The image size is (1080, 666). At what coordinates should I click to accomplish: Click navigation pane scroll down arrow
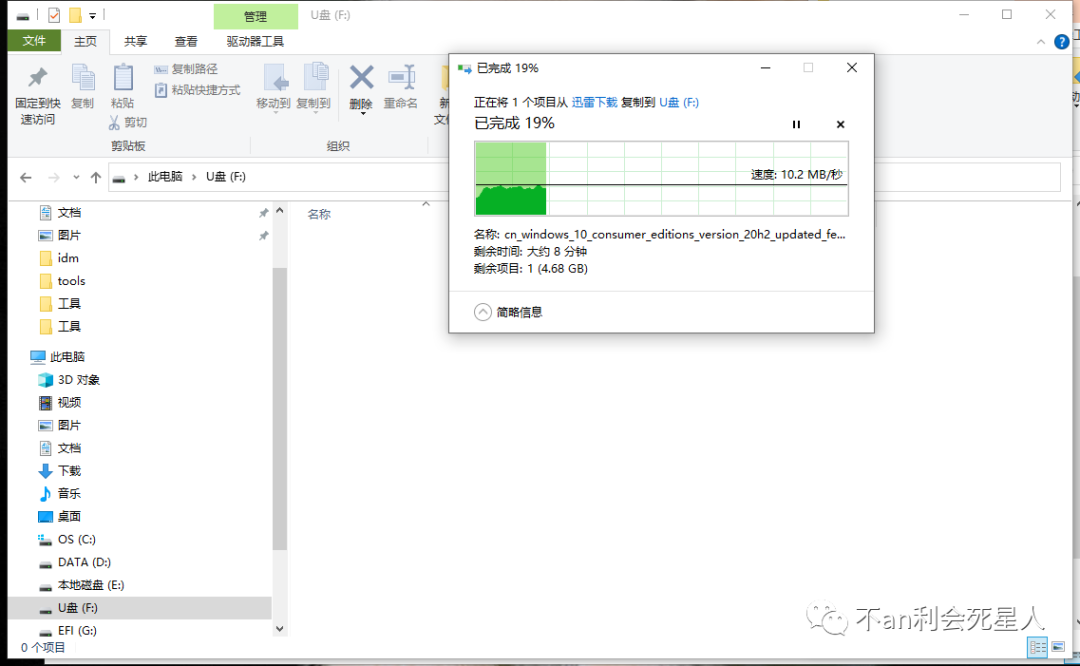pos(280,628)
